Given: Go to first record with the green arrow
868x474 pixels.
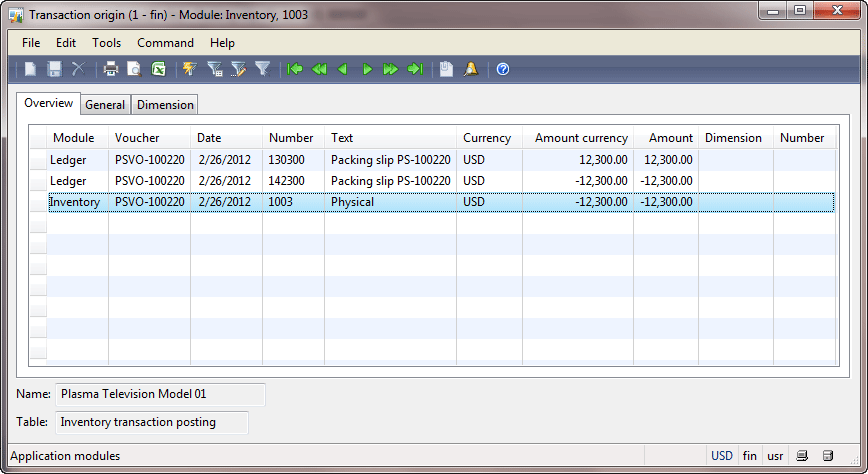Looking at the screenshot, I should (295, 69).
